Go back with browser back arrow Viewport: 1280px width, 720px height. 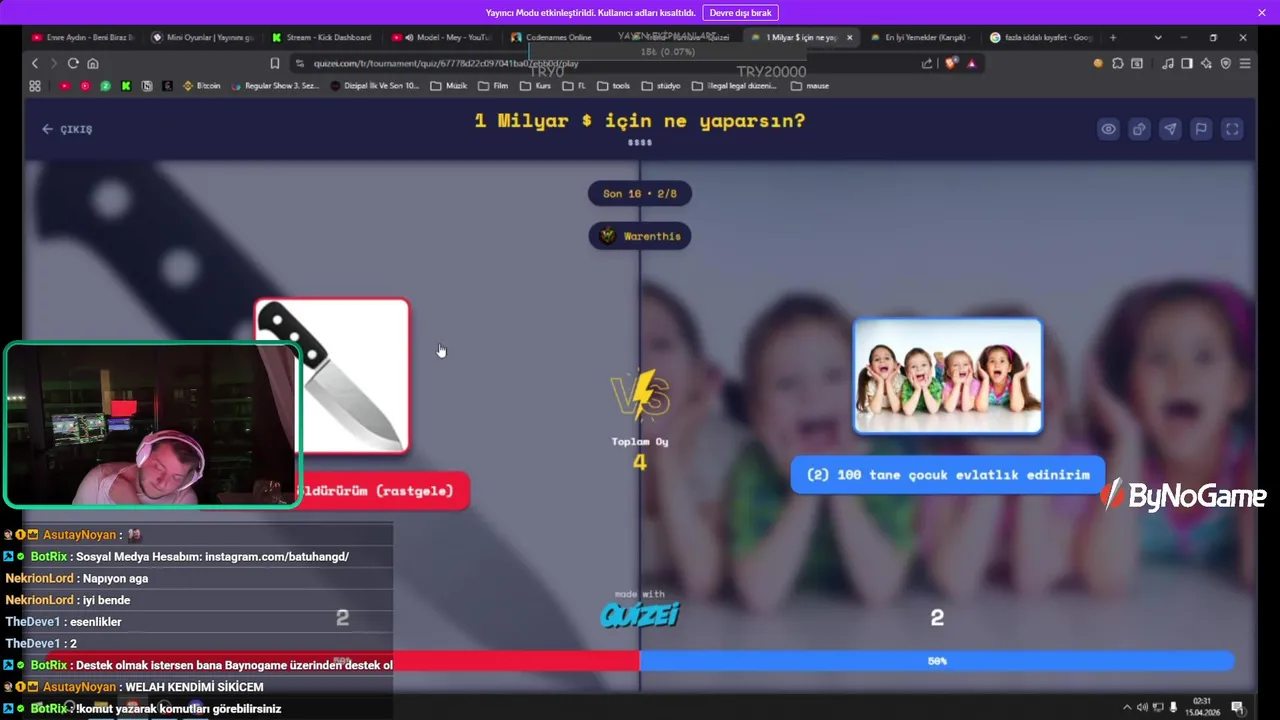(x=35, y=63)
